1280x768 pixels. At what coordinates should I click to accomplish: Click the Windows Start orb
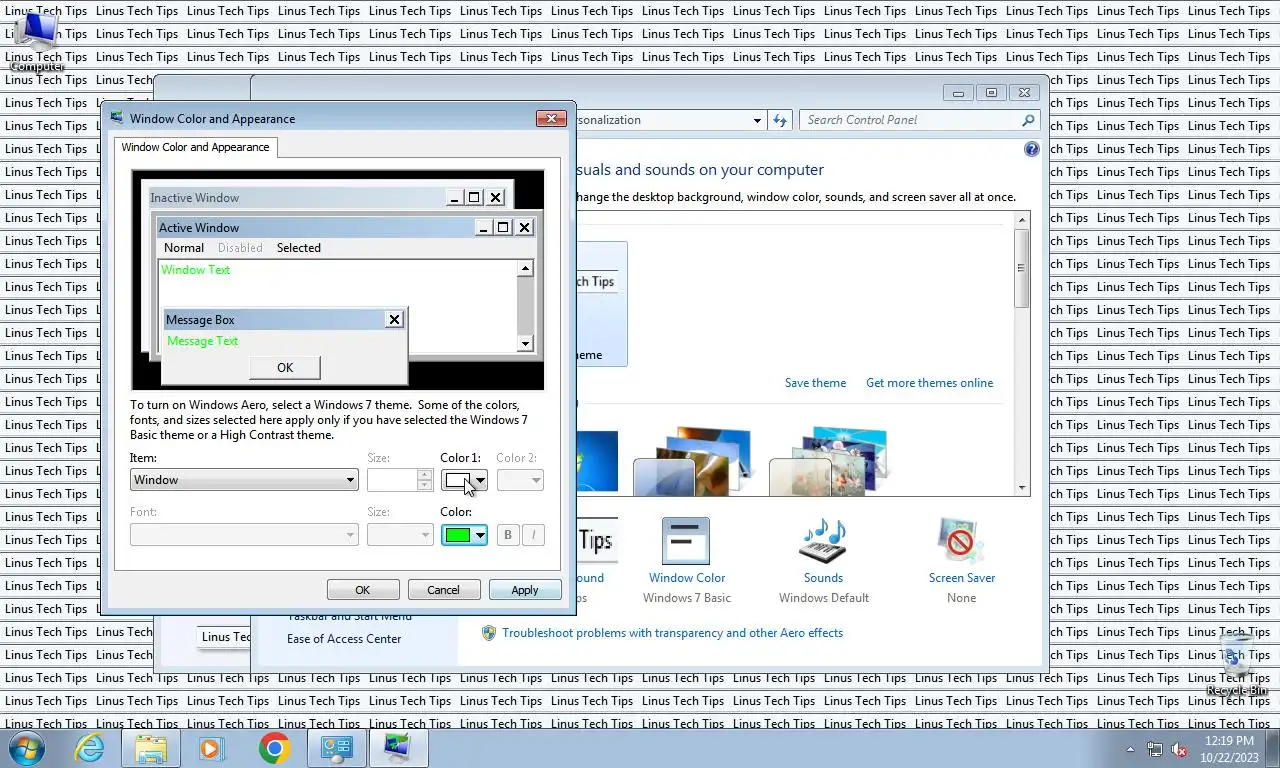(26, 748)
